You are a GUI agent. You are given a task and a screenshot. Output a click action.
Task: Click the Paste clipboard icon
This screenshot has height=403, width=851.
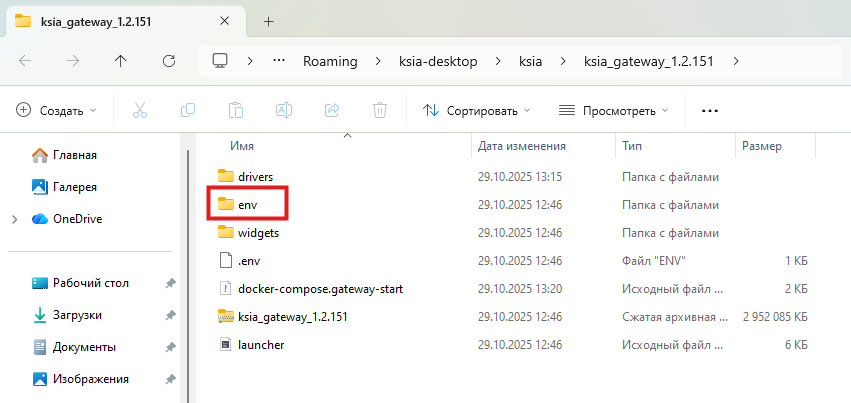pos(236,110)
